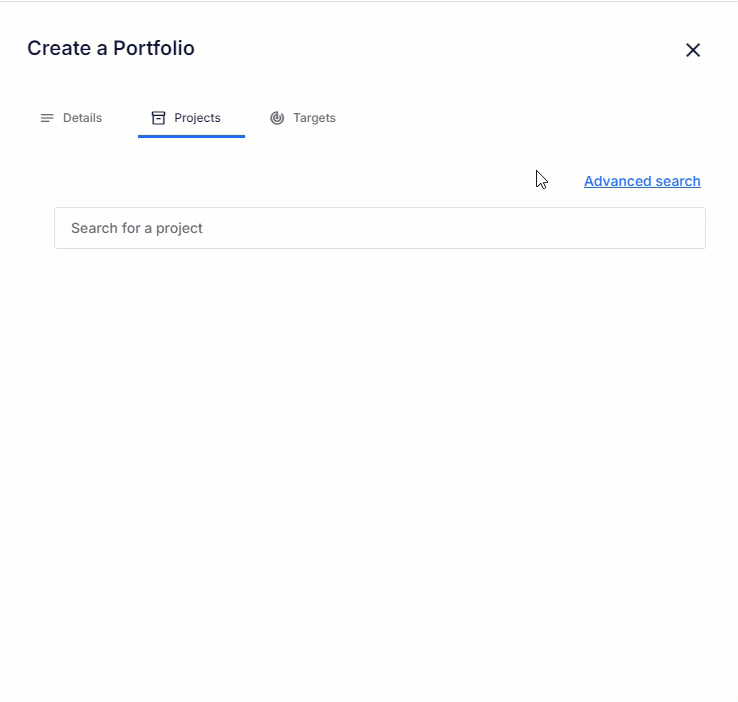
Task: Select the target icon next to Targets
Action: point(277,118)
